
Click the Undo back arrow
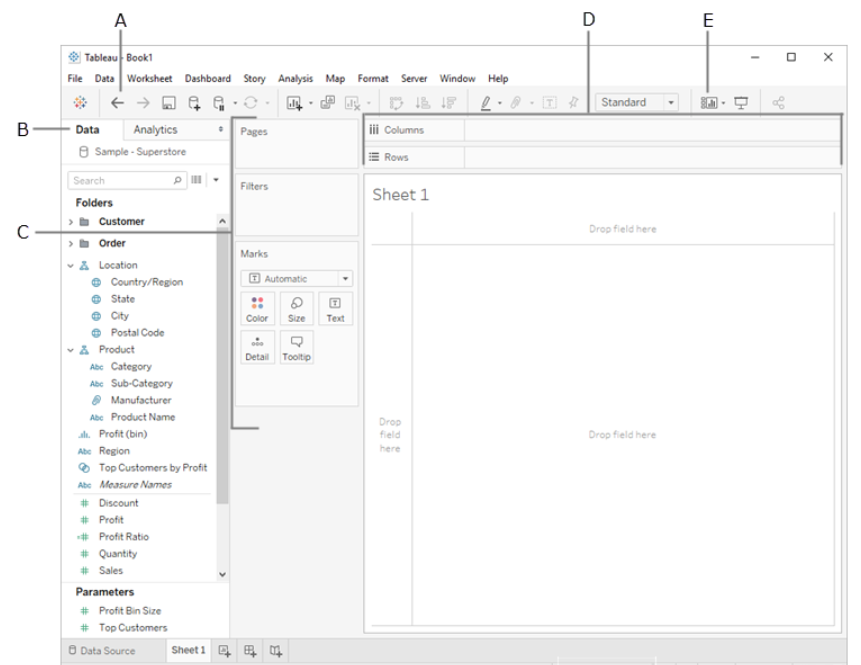117,103
